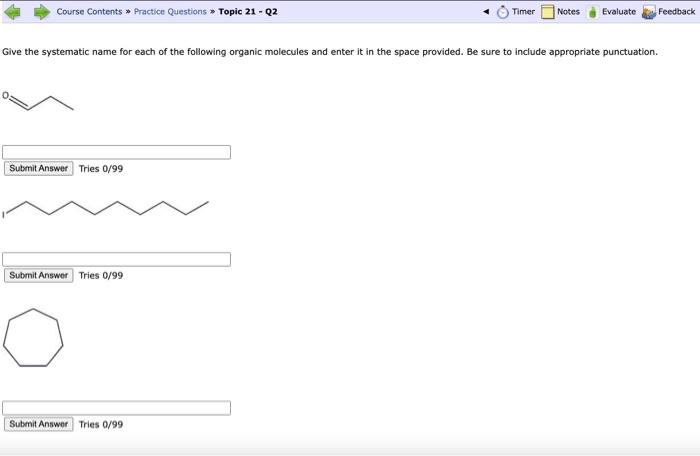
Task: Focus the answer field for the iodo chain molecule
Action: (117, 259)
